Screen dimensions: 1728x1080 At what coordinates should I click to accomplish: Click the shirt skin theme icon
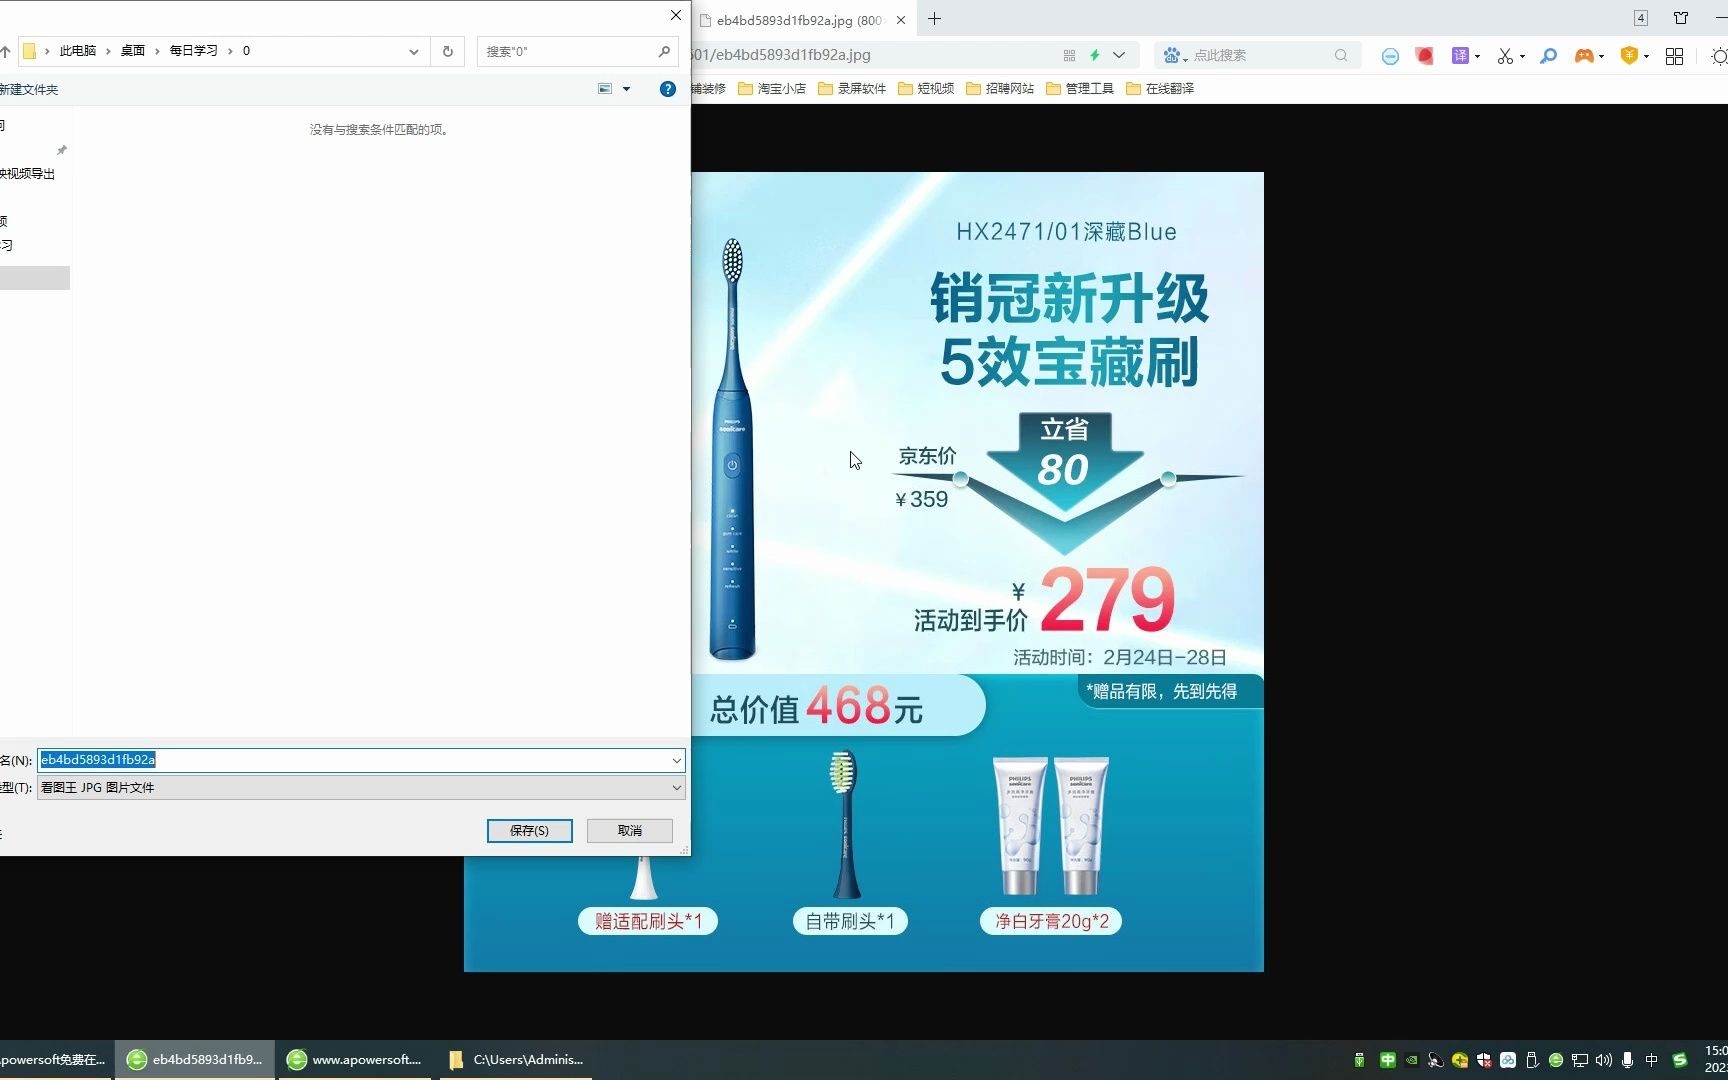point(1681,18)
